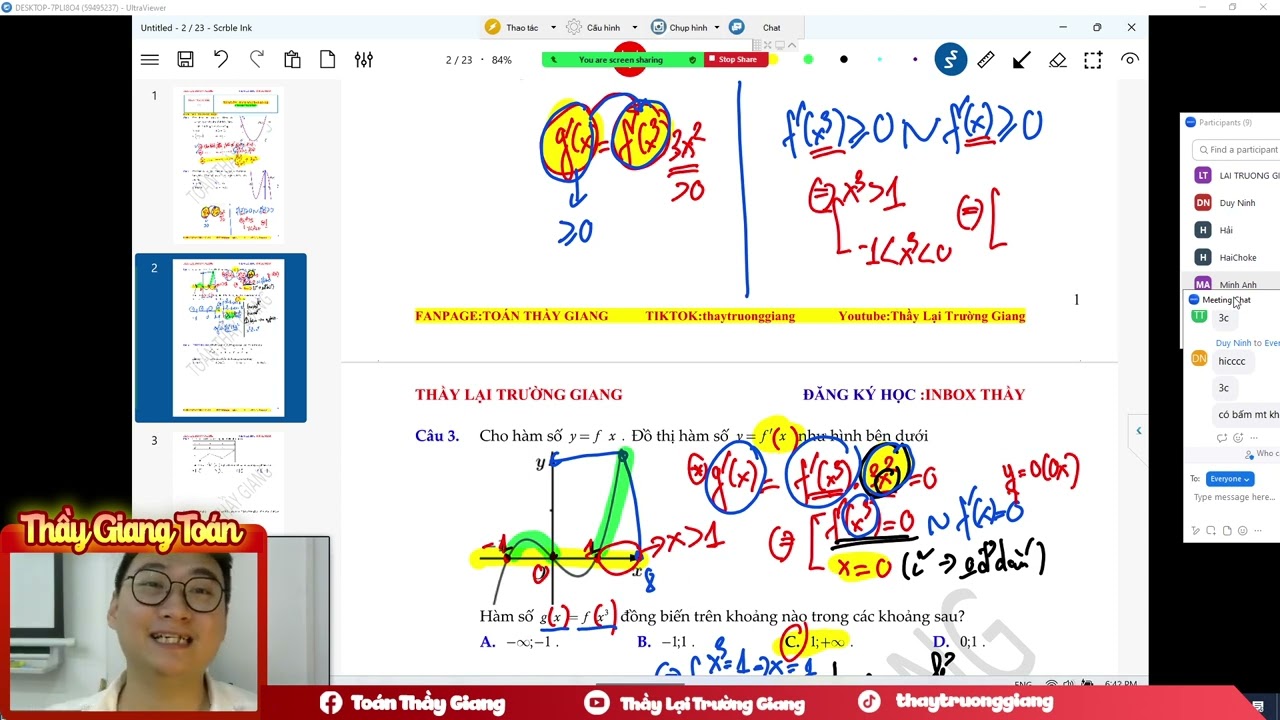Choose the arrow pointer tool
Image resolution: width=1280 pixels, height=720 pixels.
1022,60
